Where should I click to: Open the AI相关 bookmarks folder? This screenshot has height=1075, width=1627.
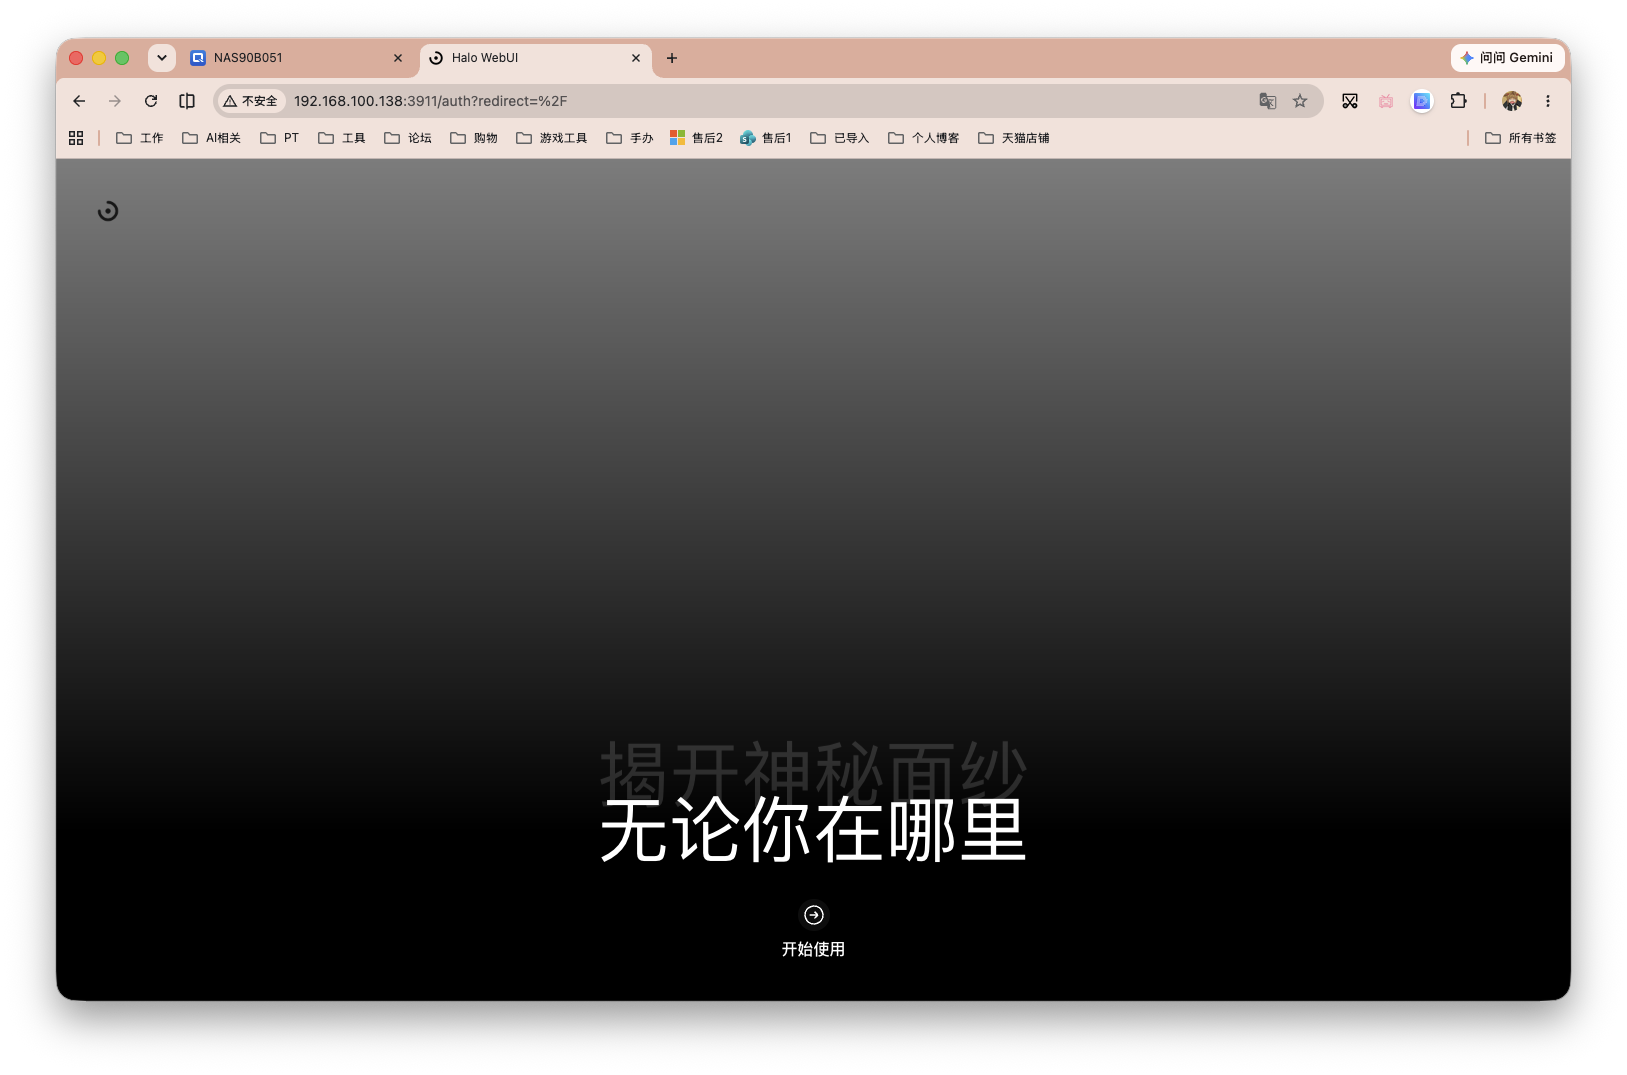coord(212,138)
